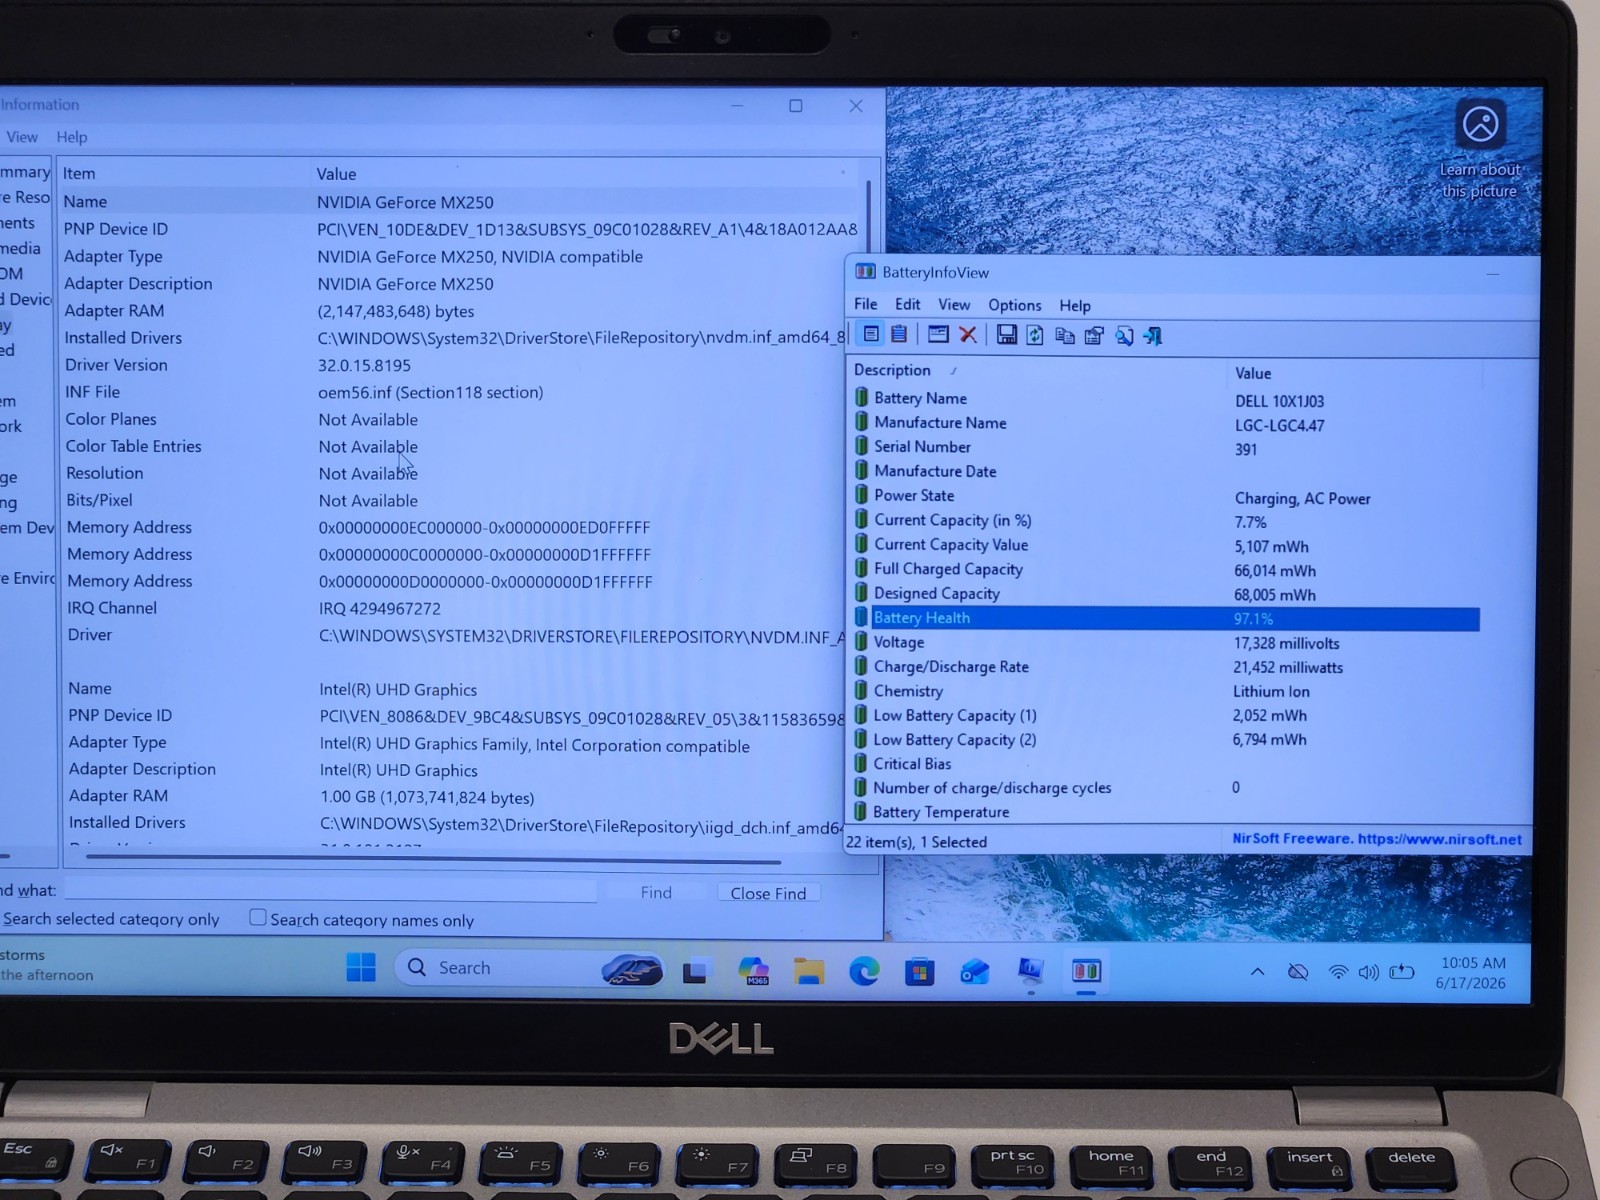
Task: Click the refresh icon in BatteryInfoView toolbar
Action: [1035, 335]
